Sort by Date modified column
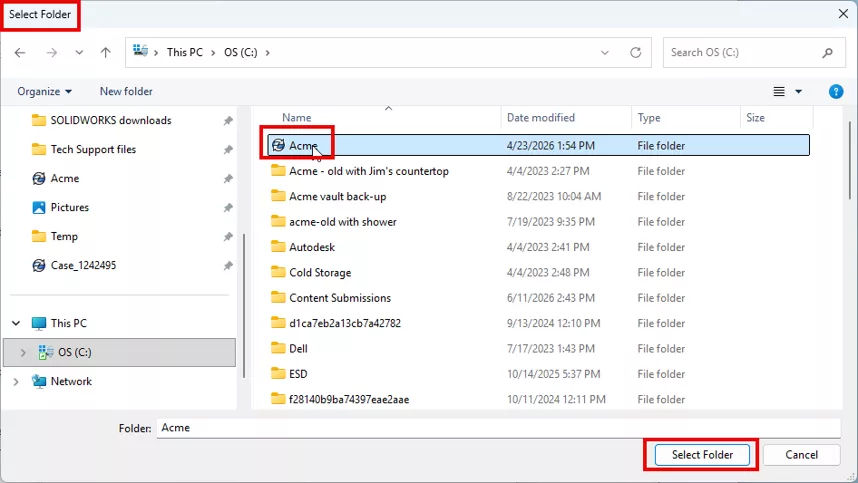The image size is (858, 483). click(x=541, y=118)
